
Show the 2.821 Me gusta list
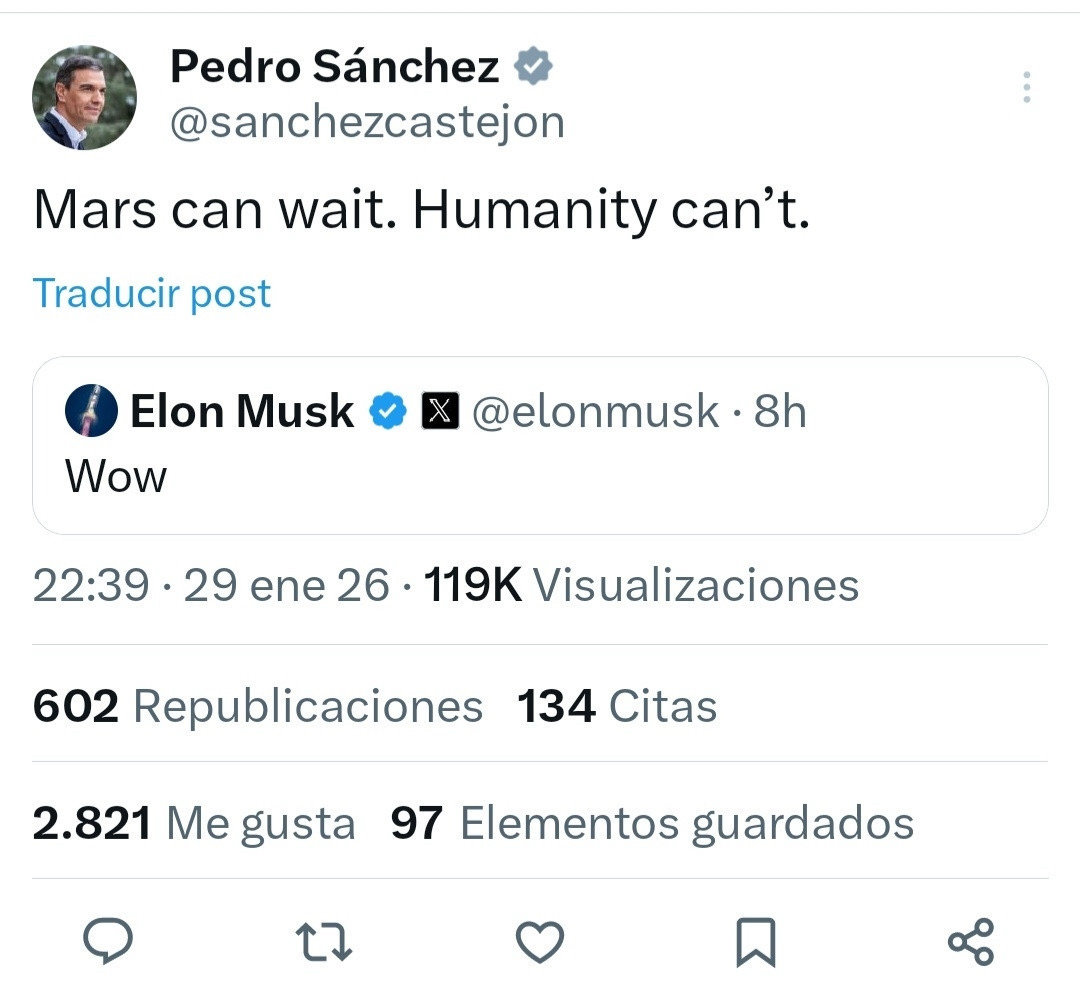point(194,824)
